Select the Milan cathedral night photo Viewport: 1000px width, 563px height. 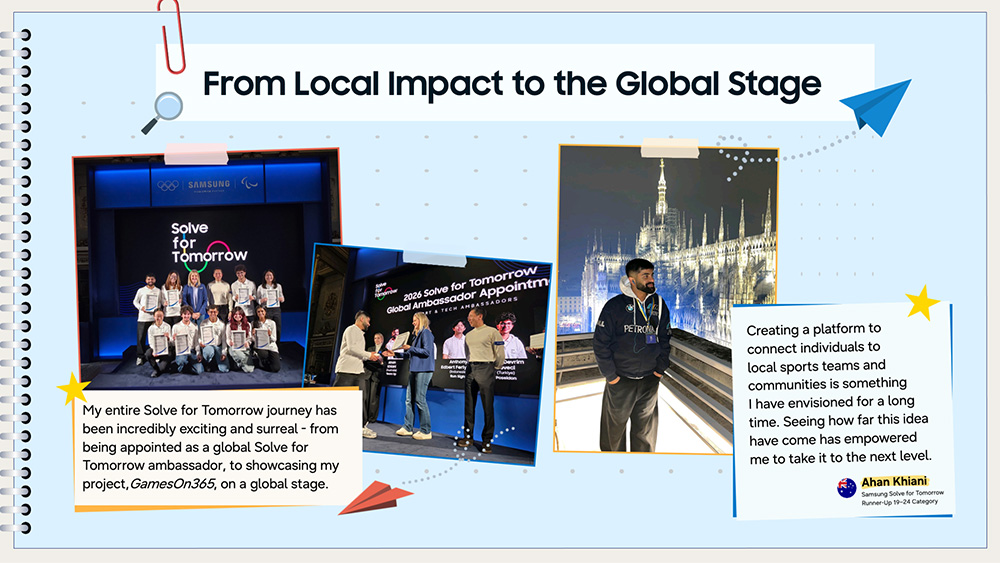click(667, 299)
